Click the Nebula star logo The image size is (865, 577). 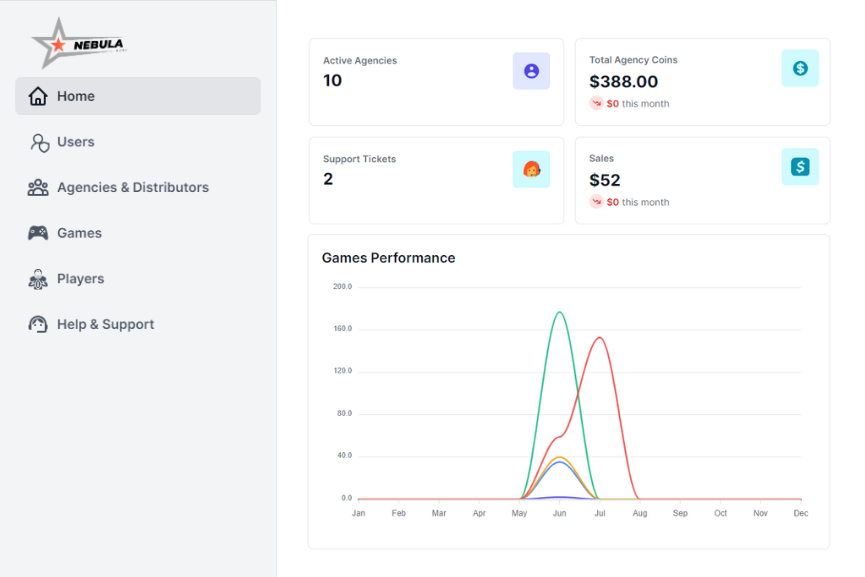(79, 43)
